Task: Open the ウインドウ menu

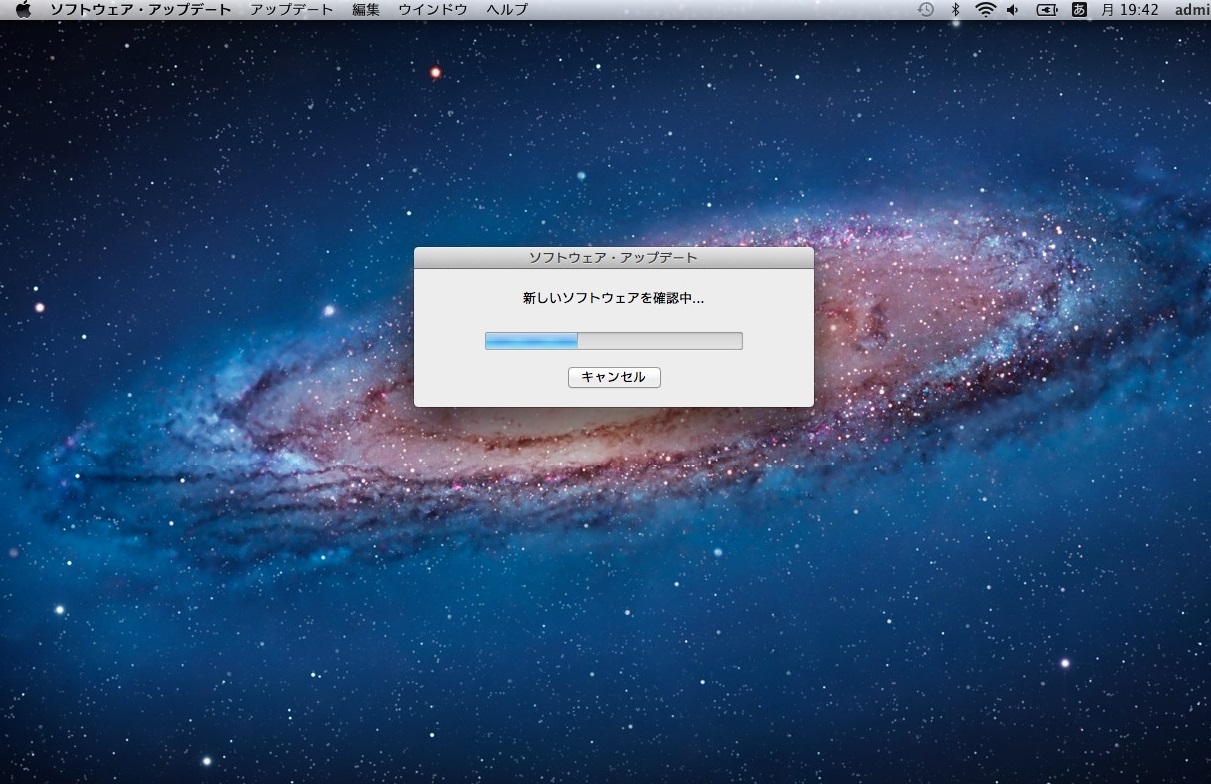Action: [x=432, y=10]
